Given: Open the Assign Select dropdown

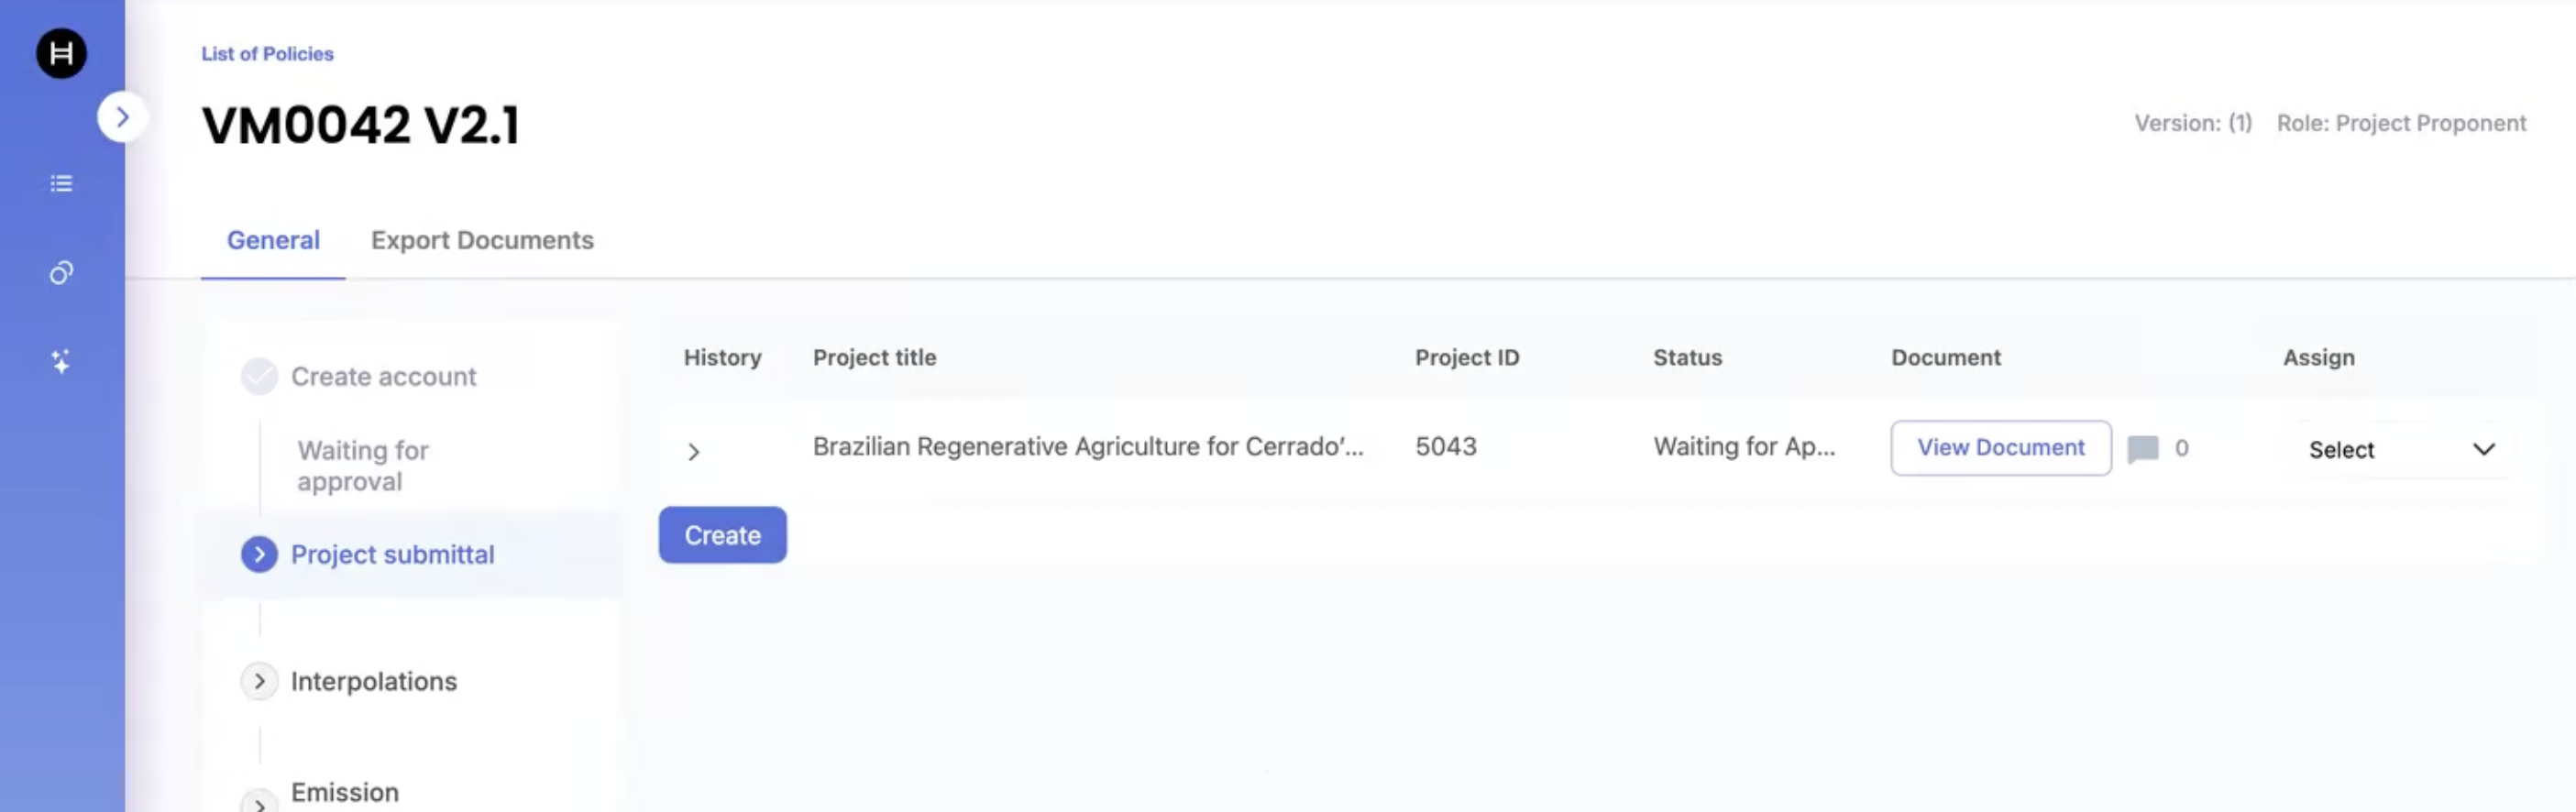Looking at the screenshot, I should pos(2400,450).
